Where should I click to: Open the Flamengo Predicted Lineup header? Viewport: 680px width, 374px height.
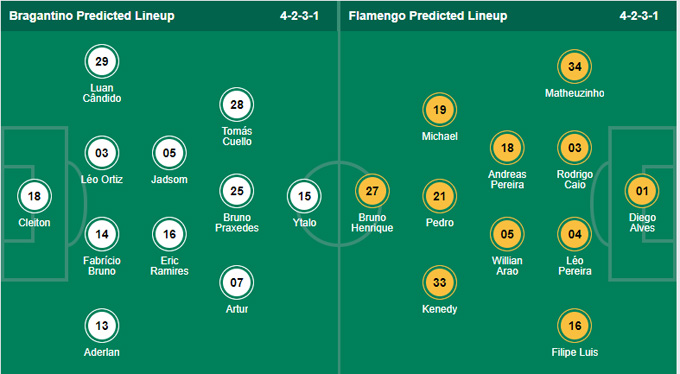pyautogui.click(x=428, y=16)
